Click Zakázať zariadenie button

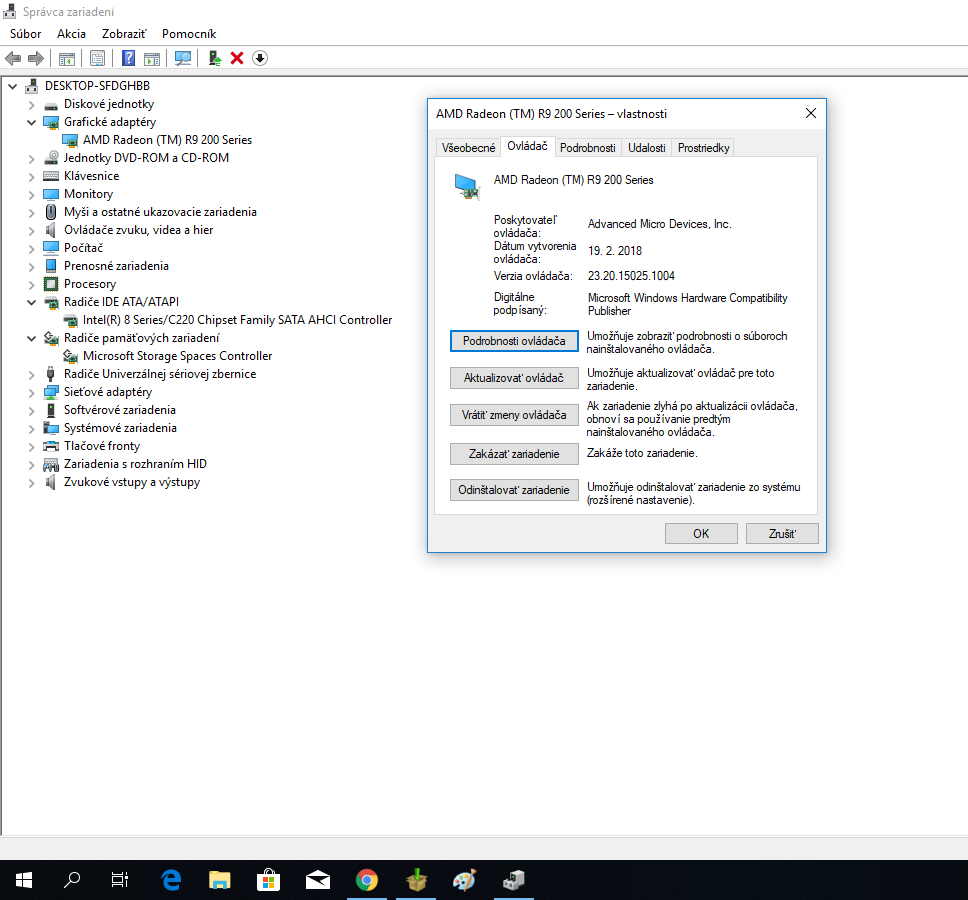pyautogui.click(x=514, y=454)
